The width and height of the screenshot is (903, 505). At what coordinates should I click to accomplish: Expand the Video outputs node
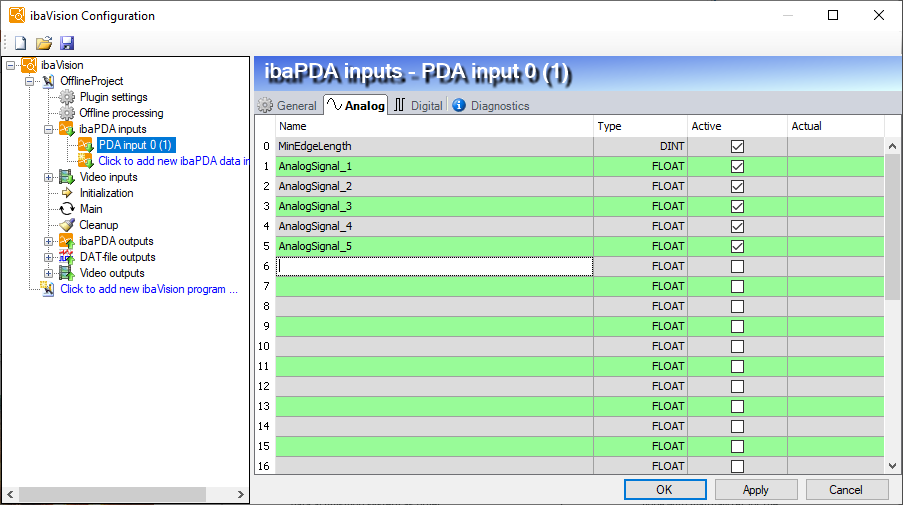click(x=48, y=273)
